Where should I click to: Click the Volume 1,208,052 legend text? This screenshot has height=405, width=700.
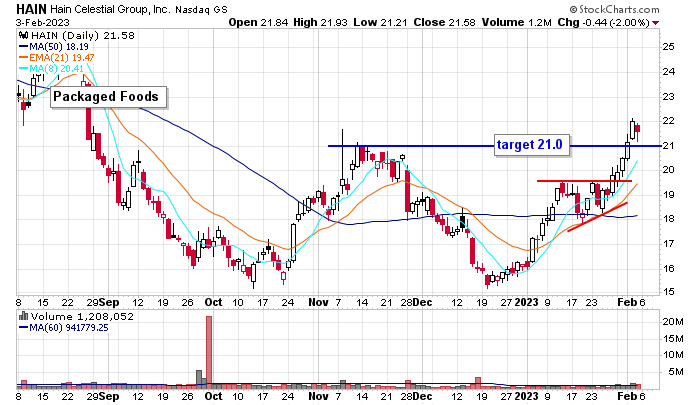(83, 316)
